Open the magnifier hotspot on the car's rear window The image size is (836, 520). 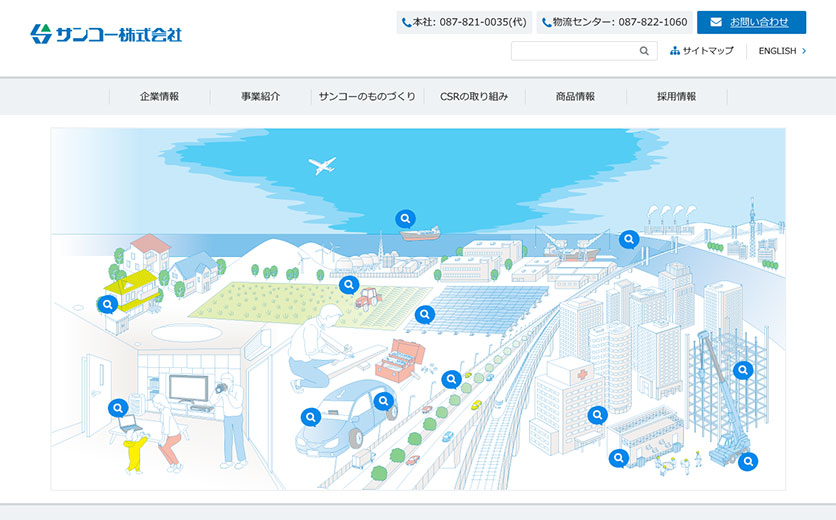[x=383, y=401]
